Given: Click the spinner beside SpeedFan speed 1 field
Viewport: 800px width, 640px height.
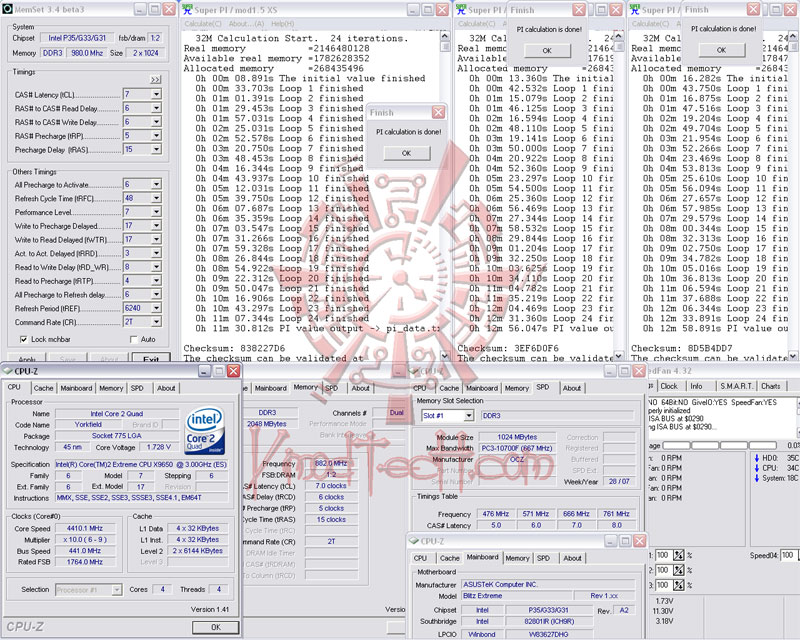Looking at the screenshot, I should [x=679, y=555].
